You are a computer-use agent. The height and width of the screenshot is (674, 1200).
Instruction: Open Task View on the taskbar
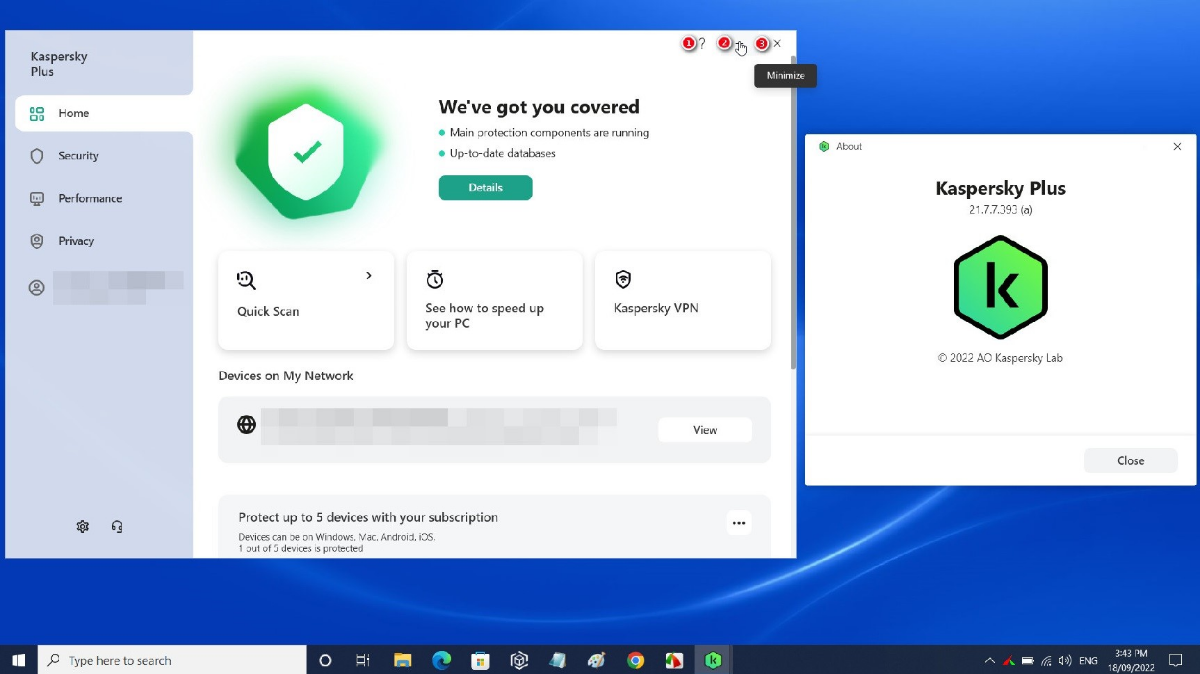click(x=363, y=660)
